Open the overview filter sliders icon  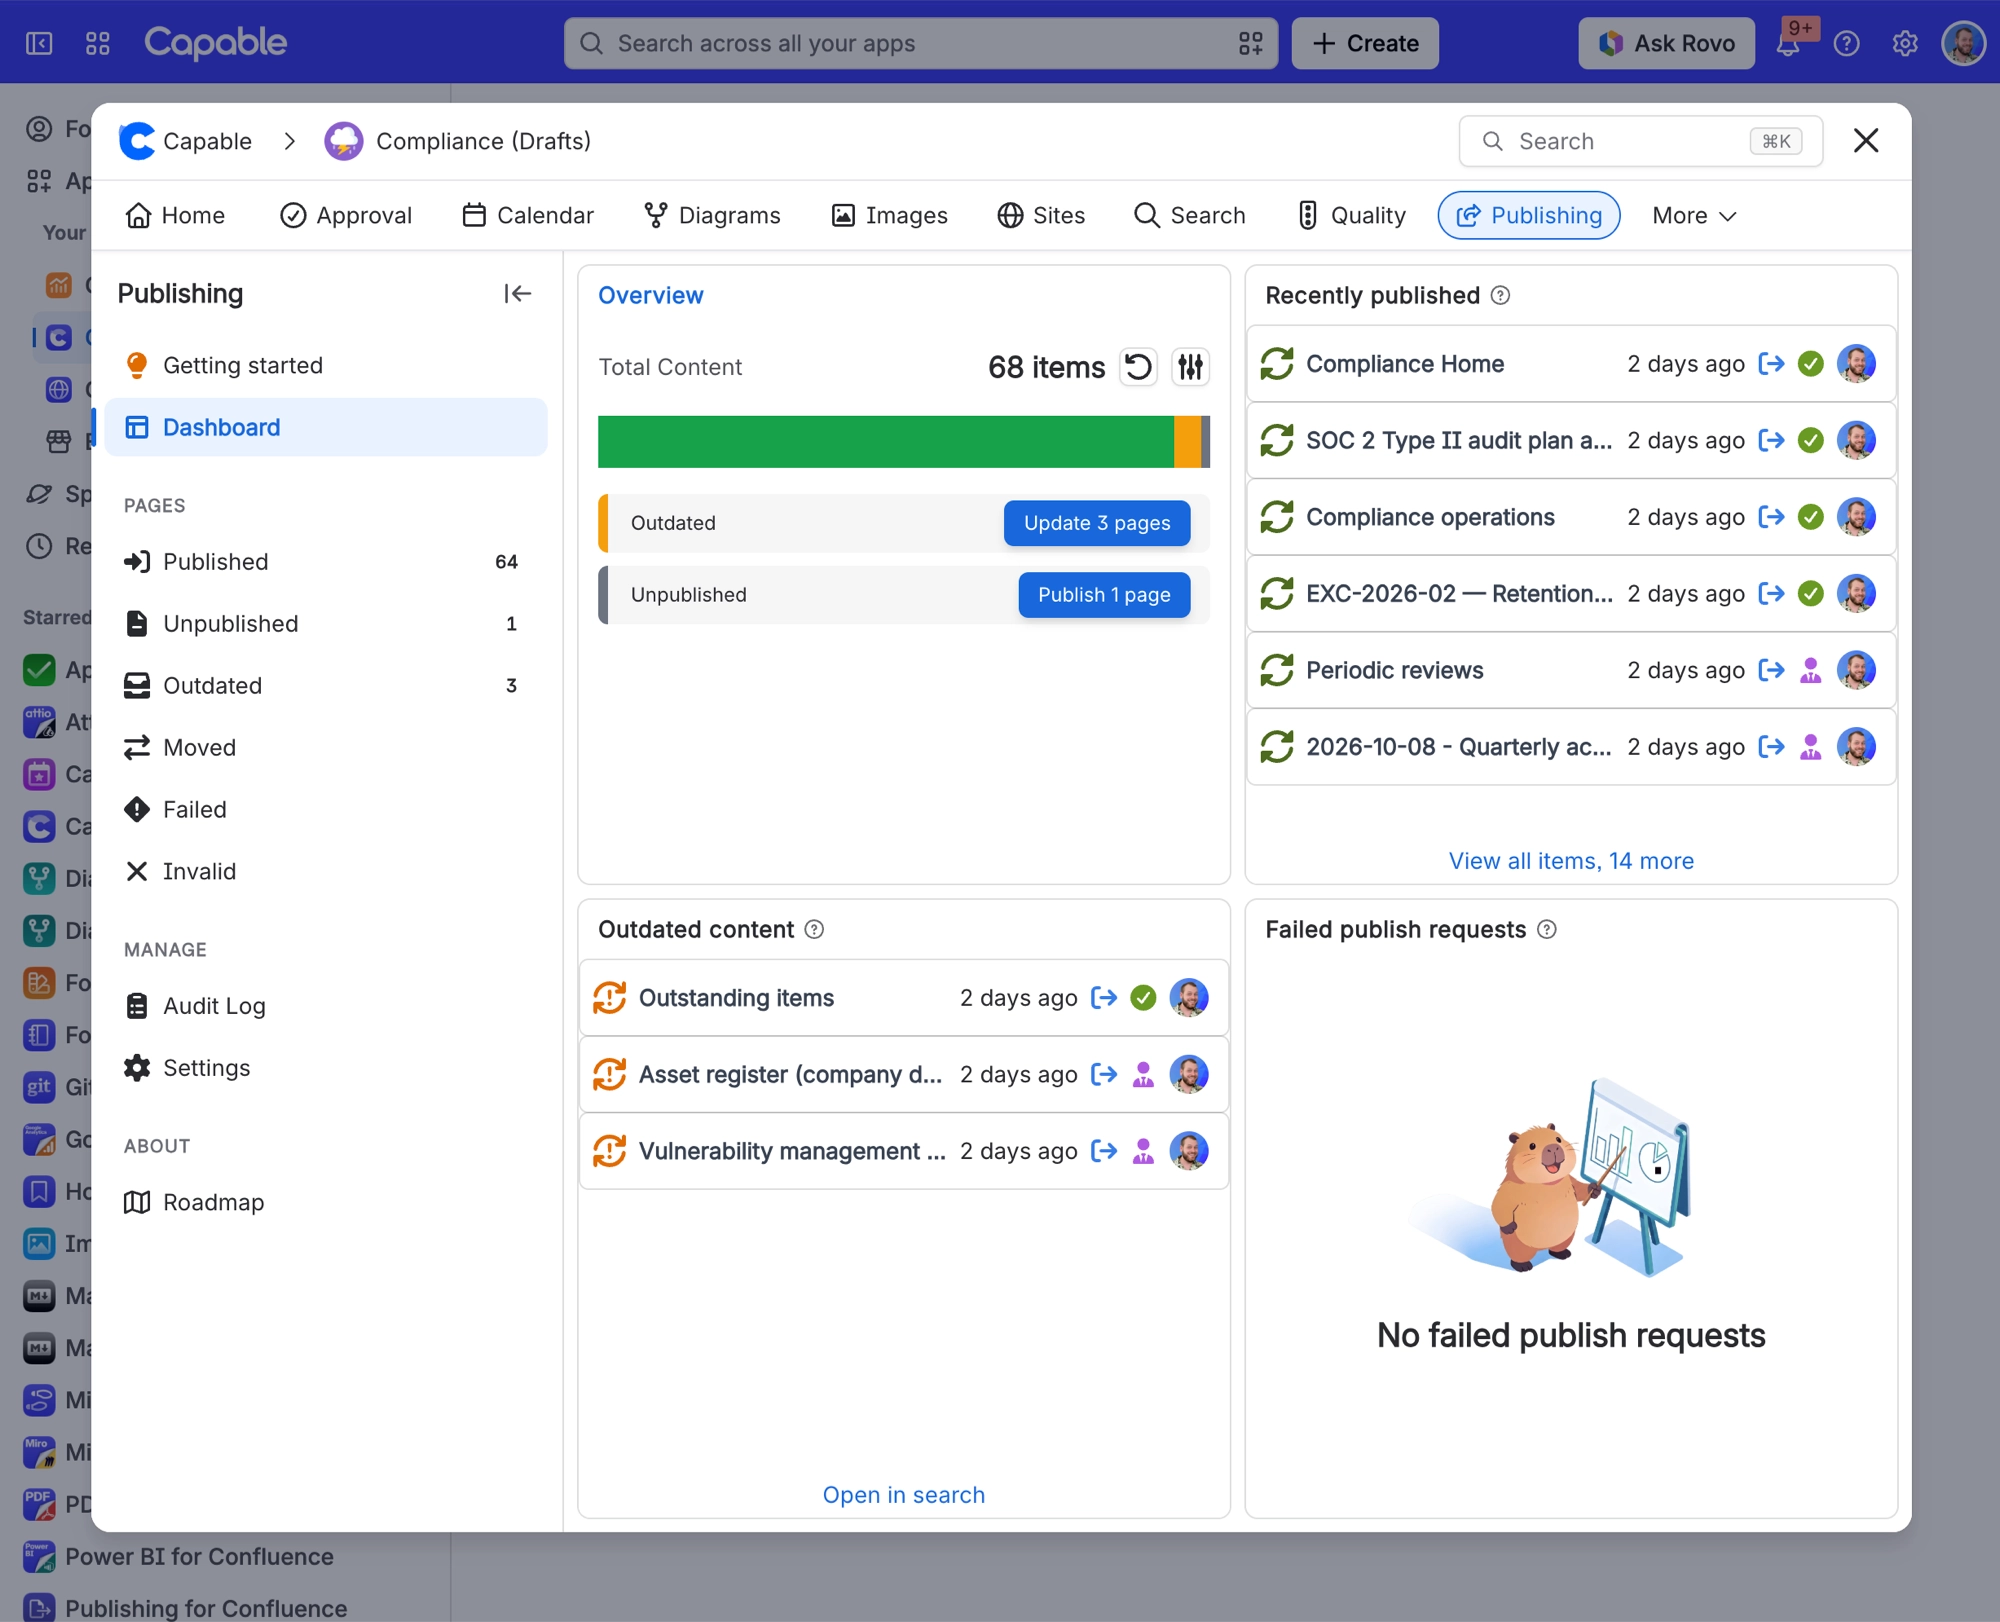(x=1190, y=367)
